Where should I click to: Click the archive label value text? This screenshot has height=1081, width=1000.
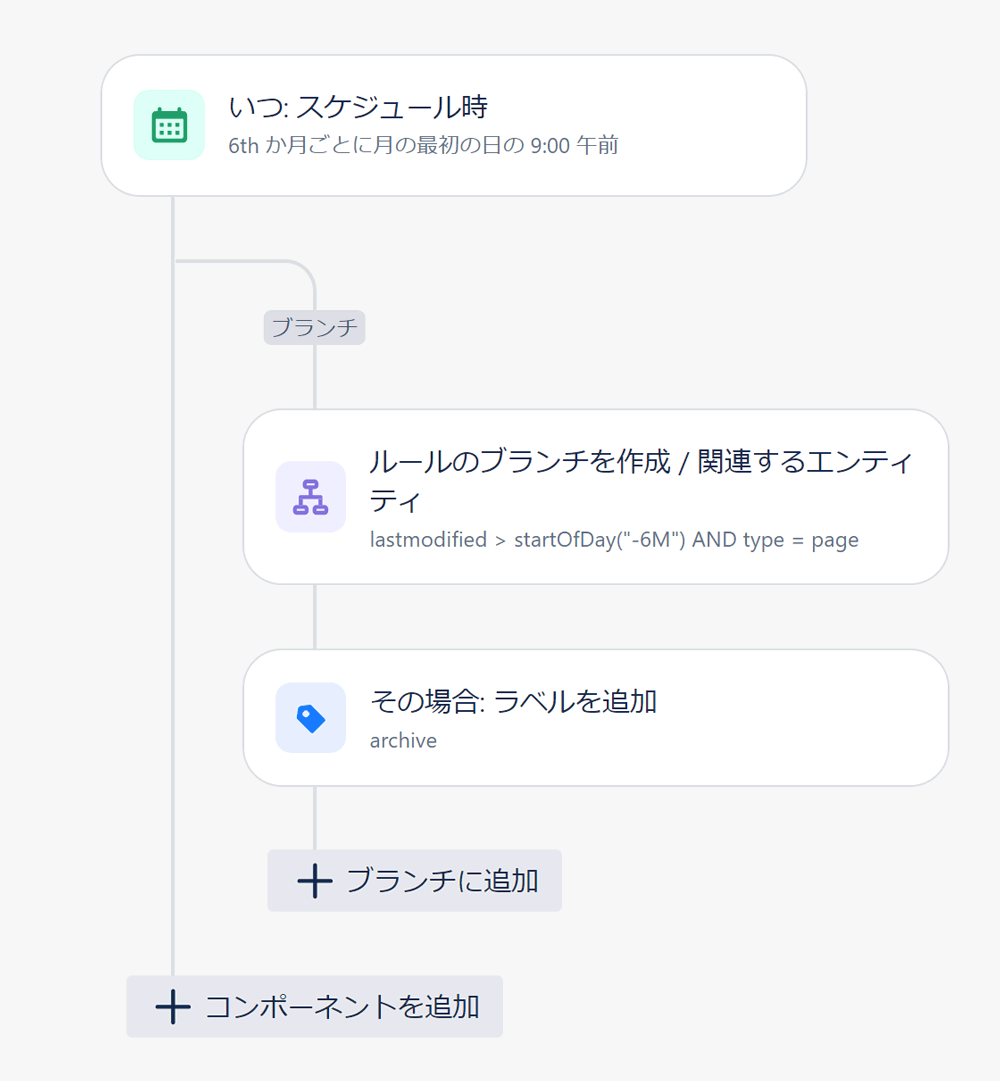coord(403,740)
